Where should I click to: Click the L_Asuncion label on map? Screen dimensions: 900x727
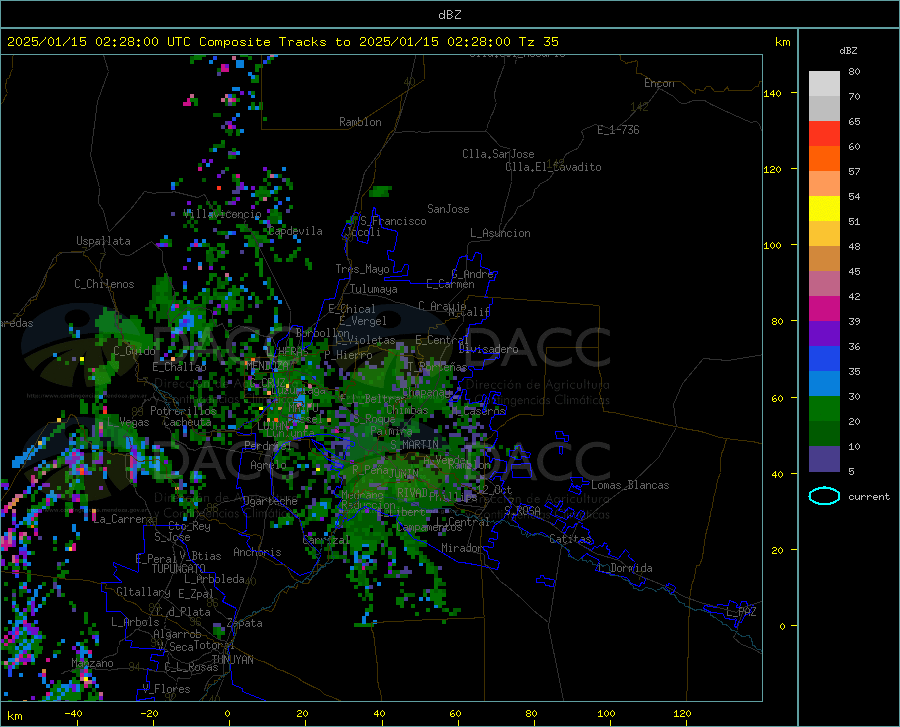(500, 233)
